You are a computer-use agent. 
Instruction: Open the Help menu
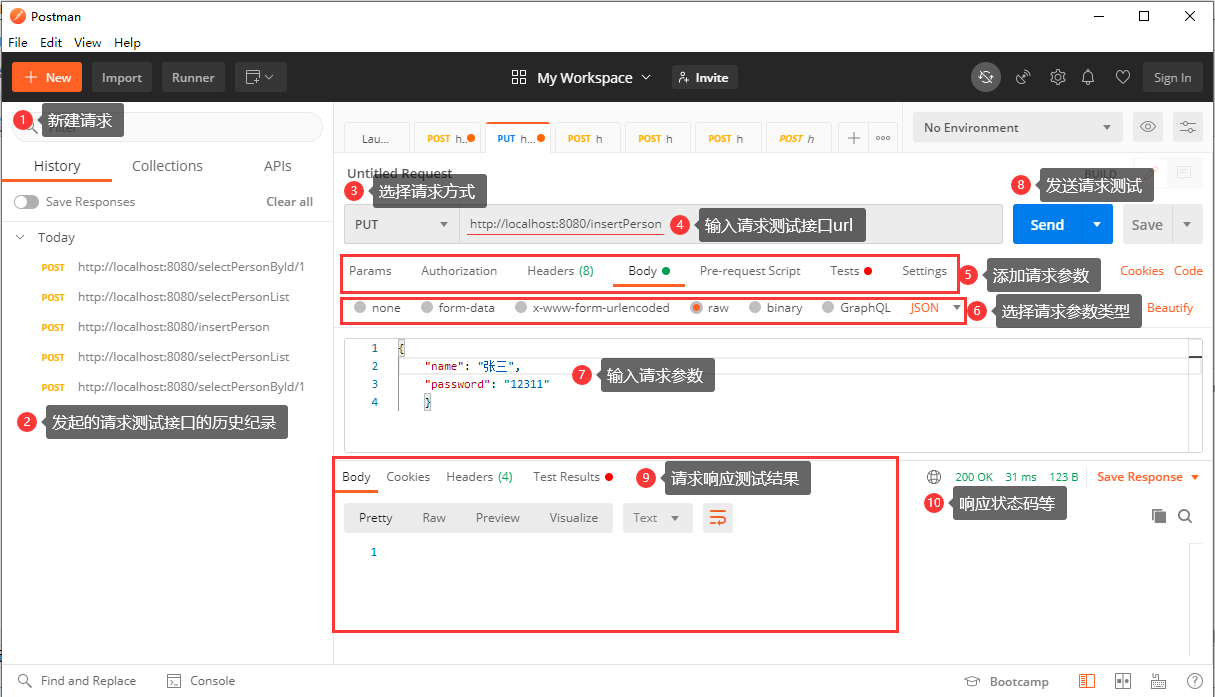pos(127,43)
